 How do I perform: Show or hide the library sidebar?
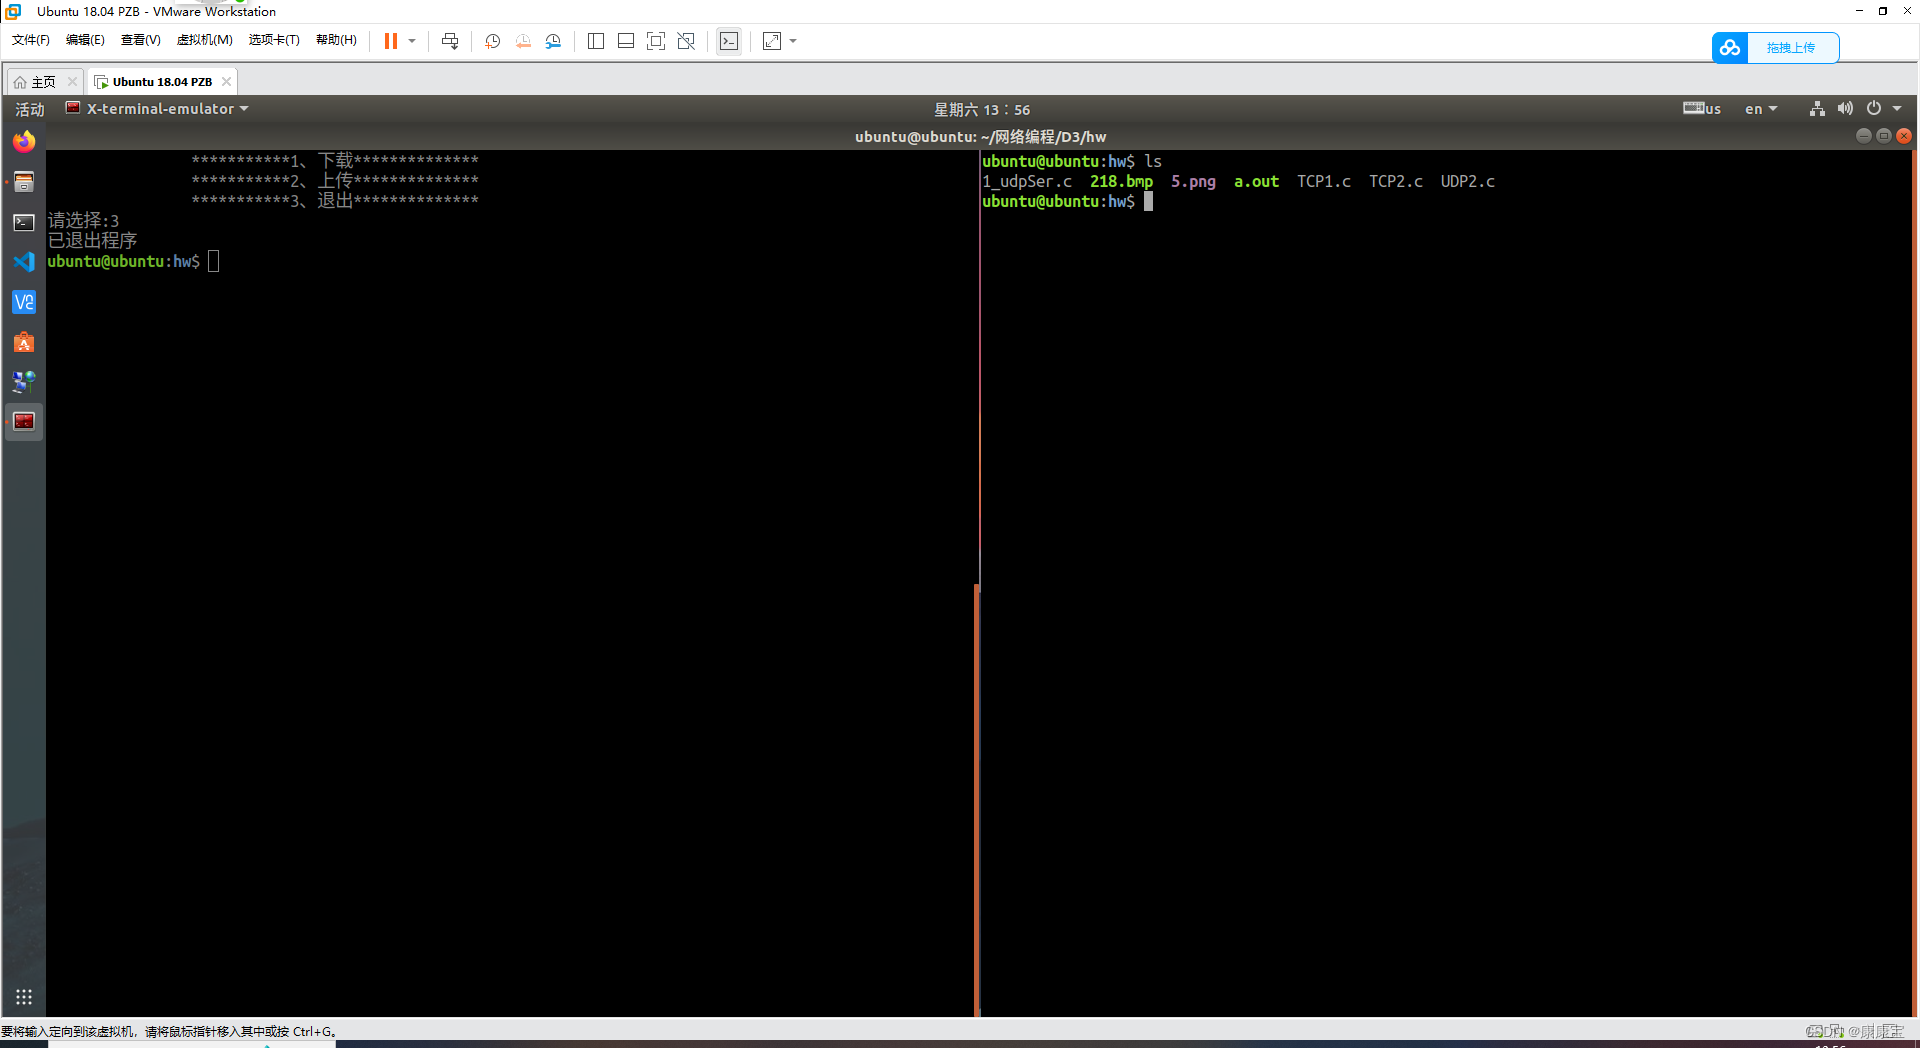point(596,41)
